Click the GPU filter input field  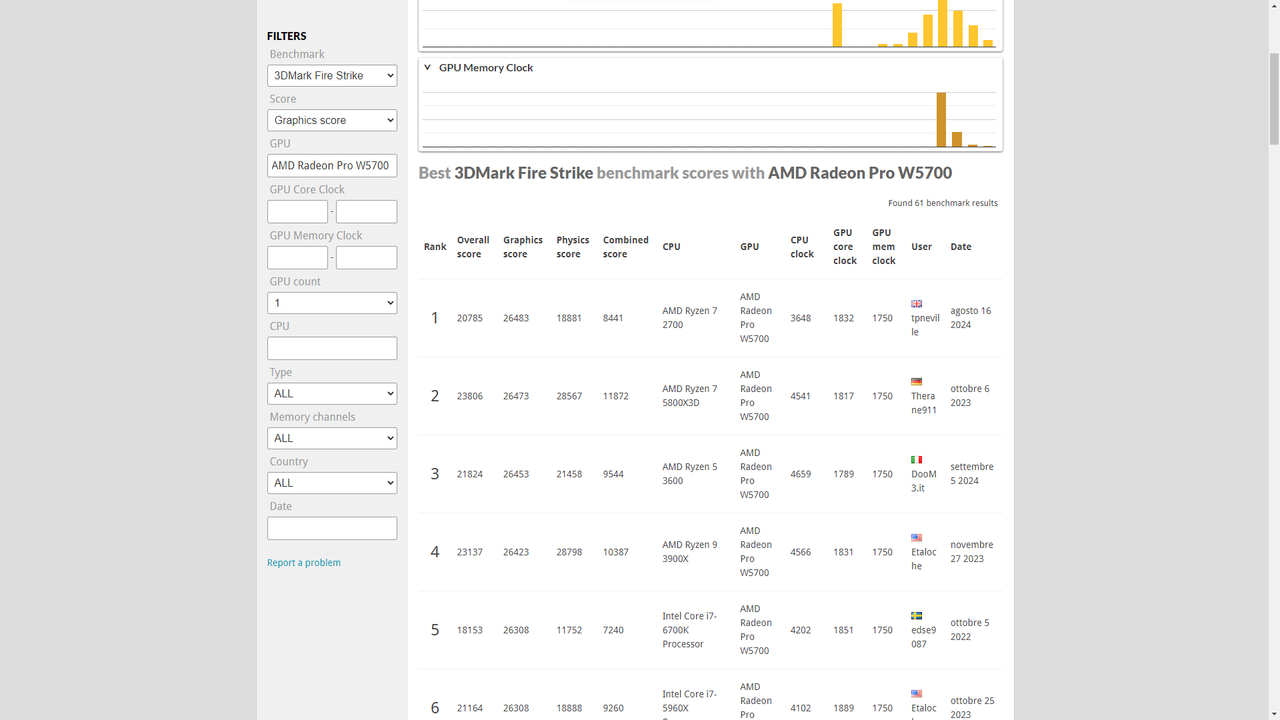coord(332,166)
